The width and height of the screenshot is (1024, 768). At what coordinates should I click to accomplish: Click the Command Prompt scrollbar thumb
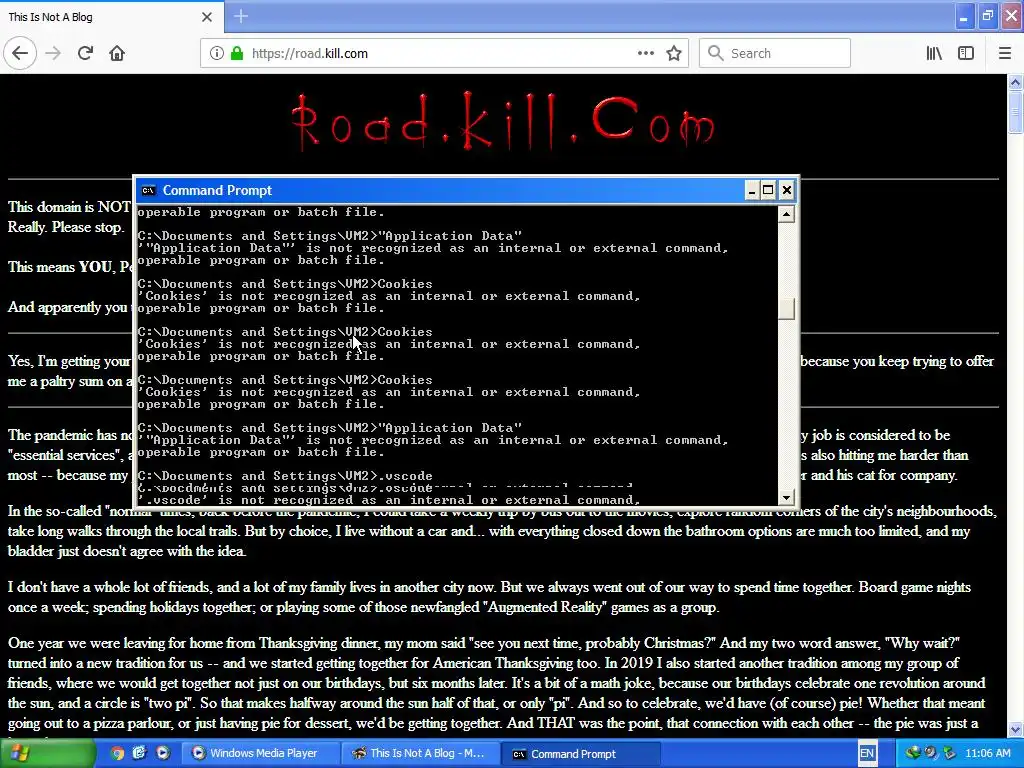786,309
